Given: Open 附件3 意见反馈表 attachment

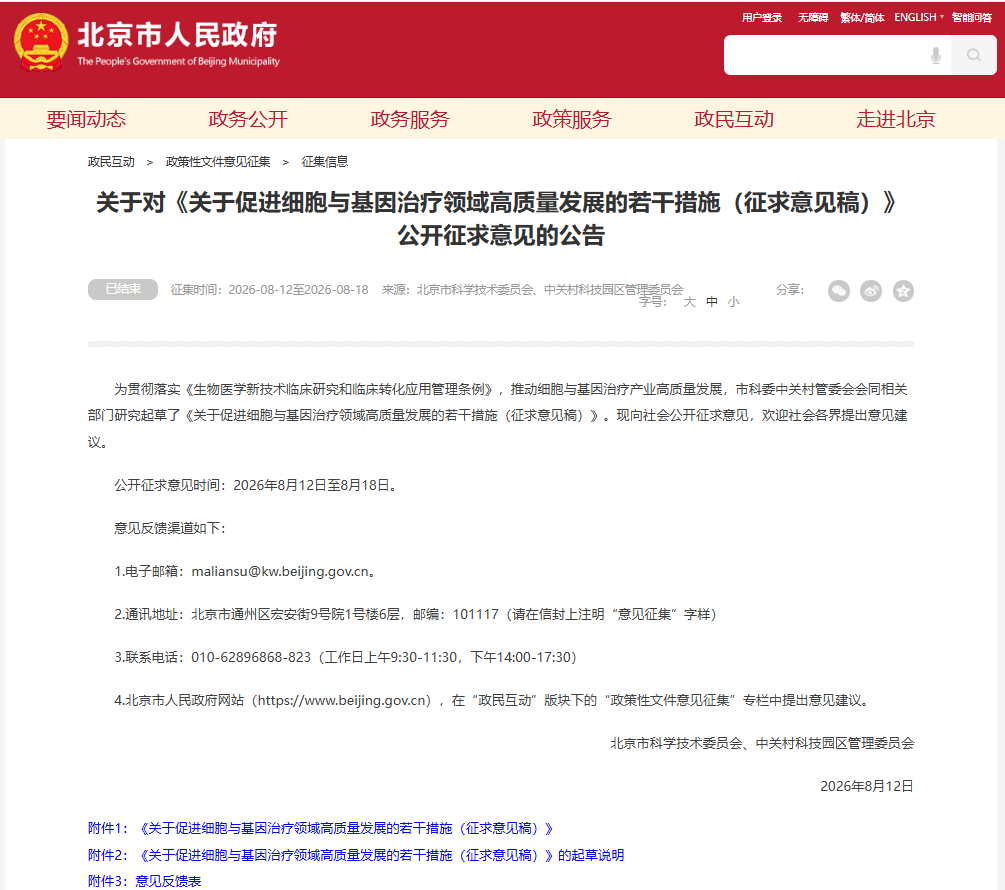Looking at the screenshot, I should point(144,881).
